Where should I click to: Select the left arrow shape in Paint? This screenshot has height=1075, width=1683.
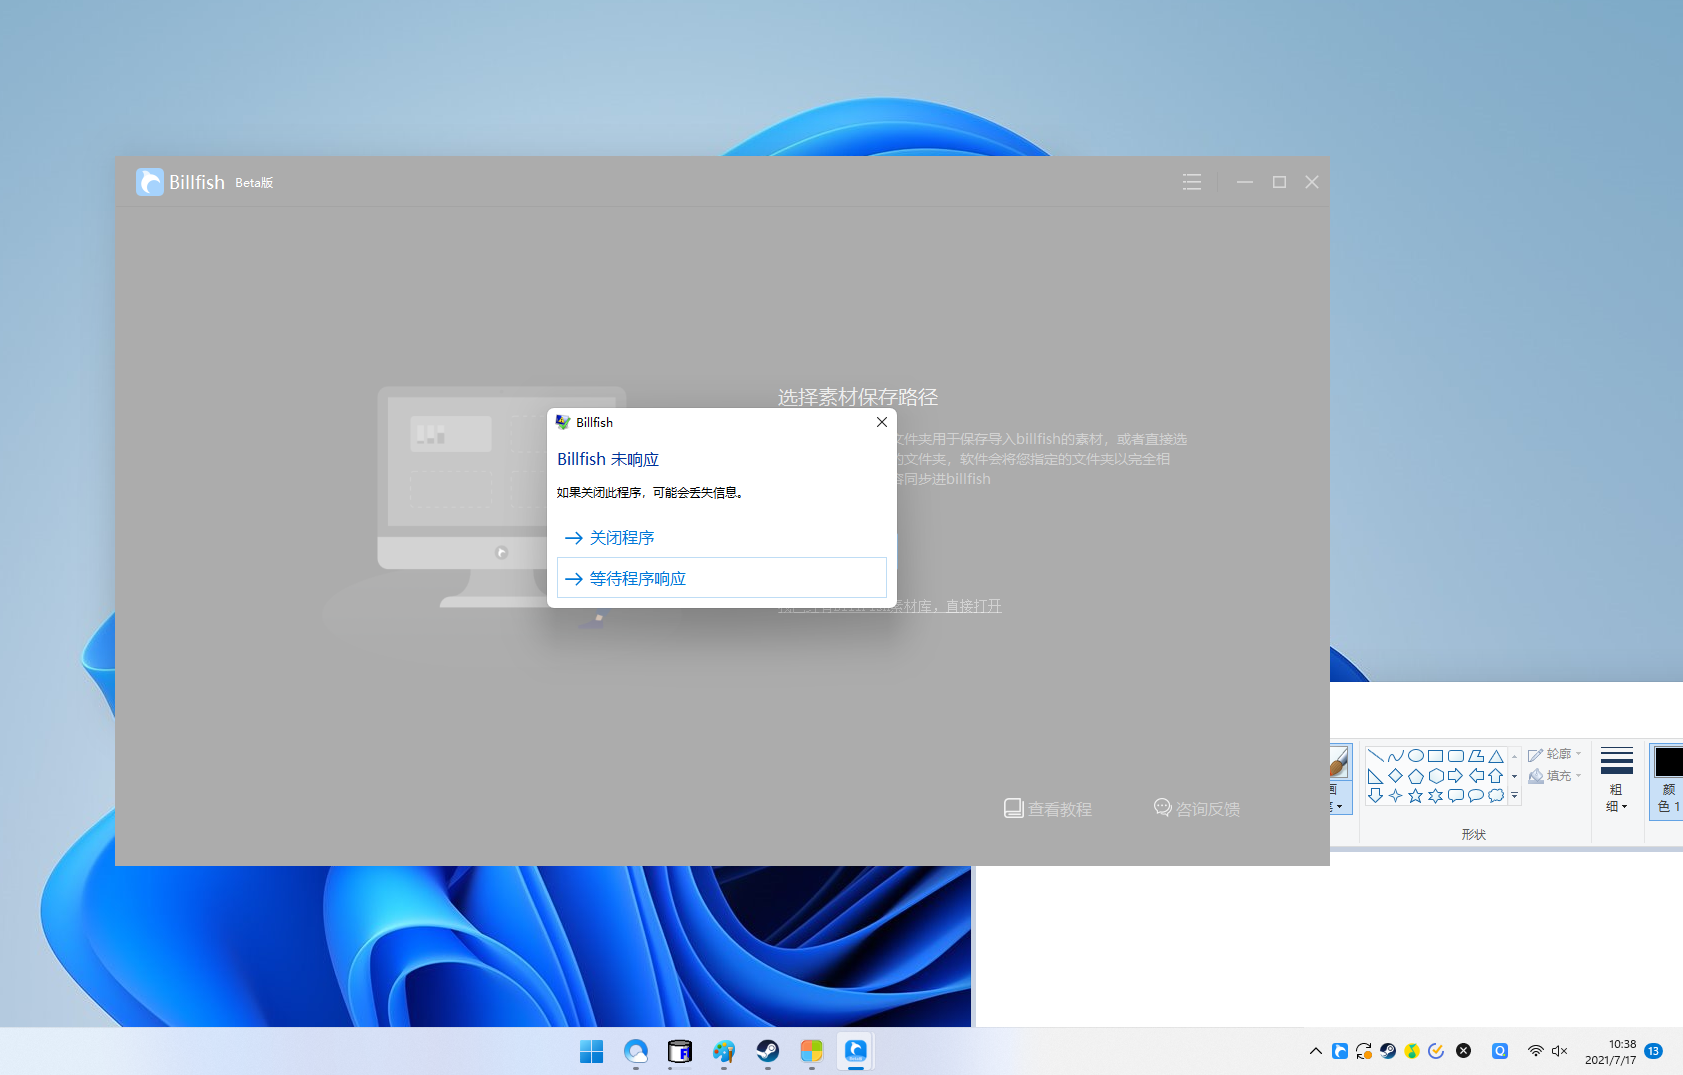click(x=1476, y=776)
